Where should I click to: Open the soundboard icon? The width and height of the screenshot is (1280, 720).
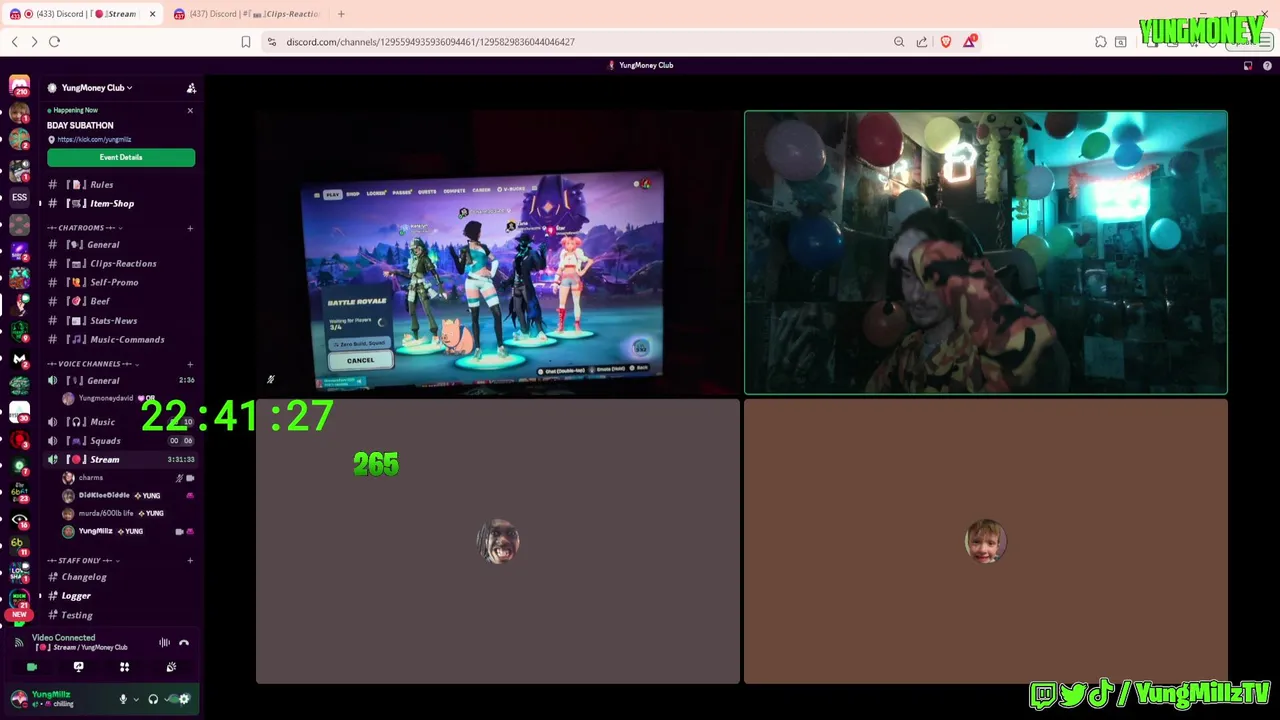171,667
